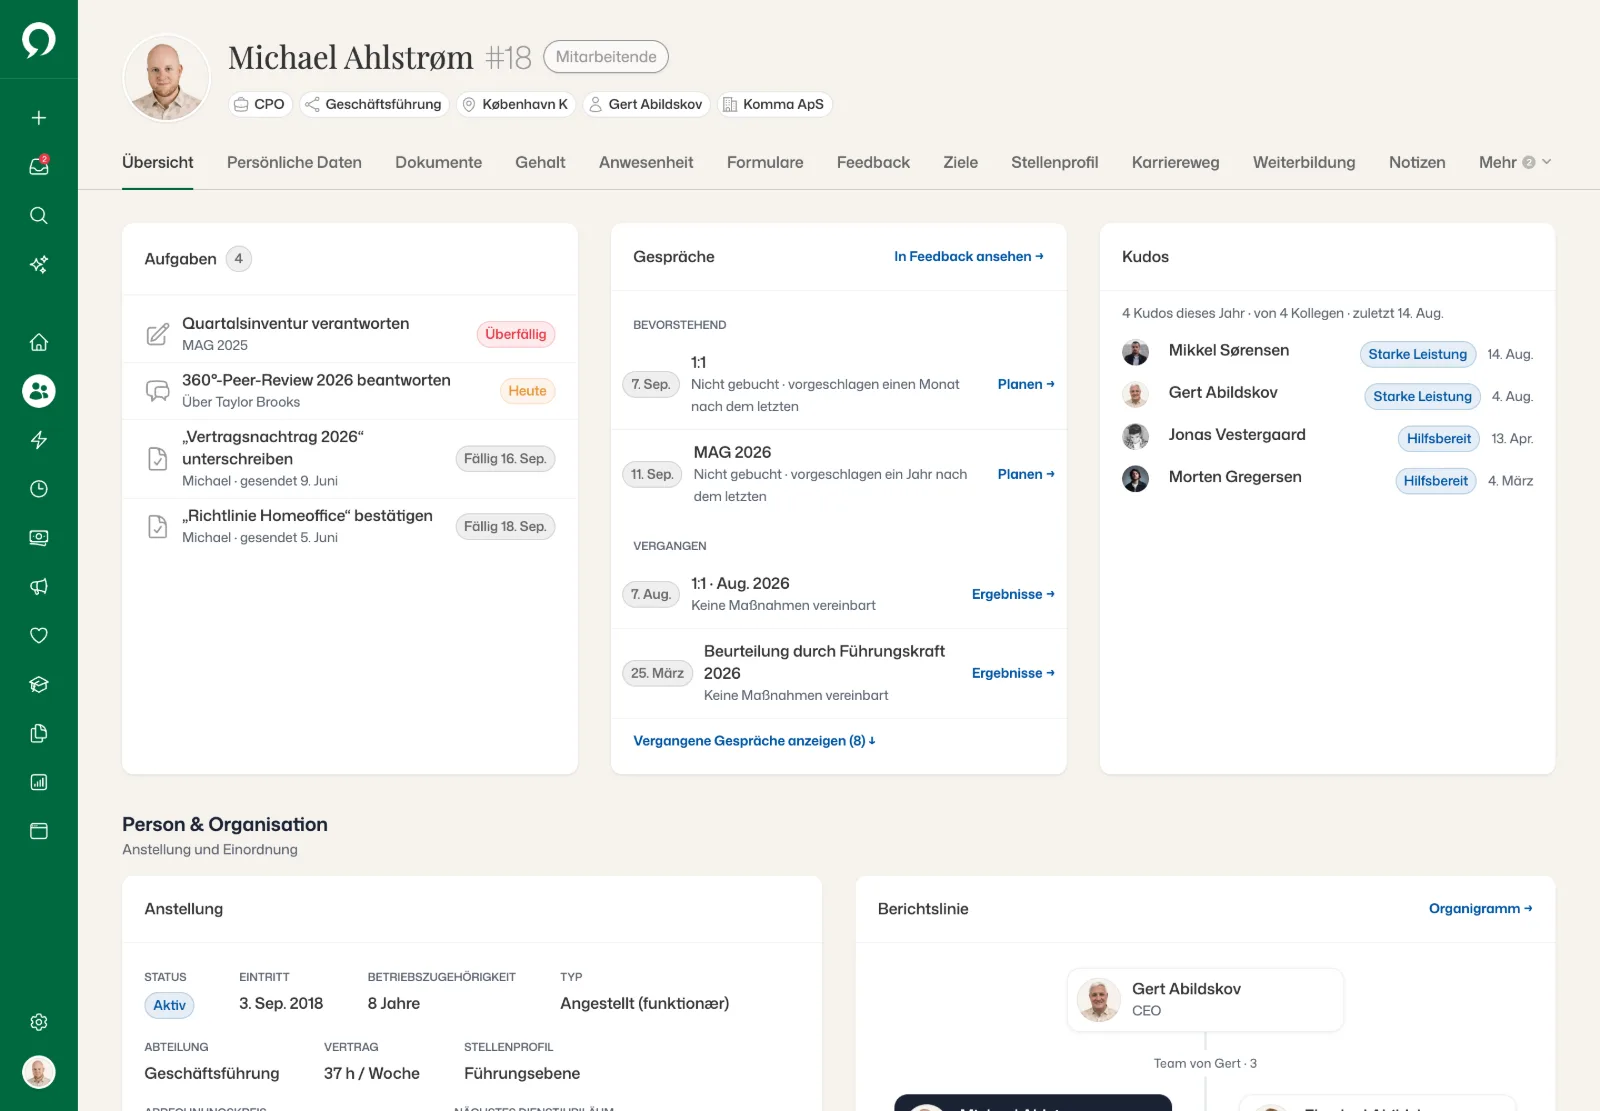This screenshot has height=1111, width=1600.
Task: Click the documents copy sidebar icon
Action: tap(39, 733)
